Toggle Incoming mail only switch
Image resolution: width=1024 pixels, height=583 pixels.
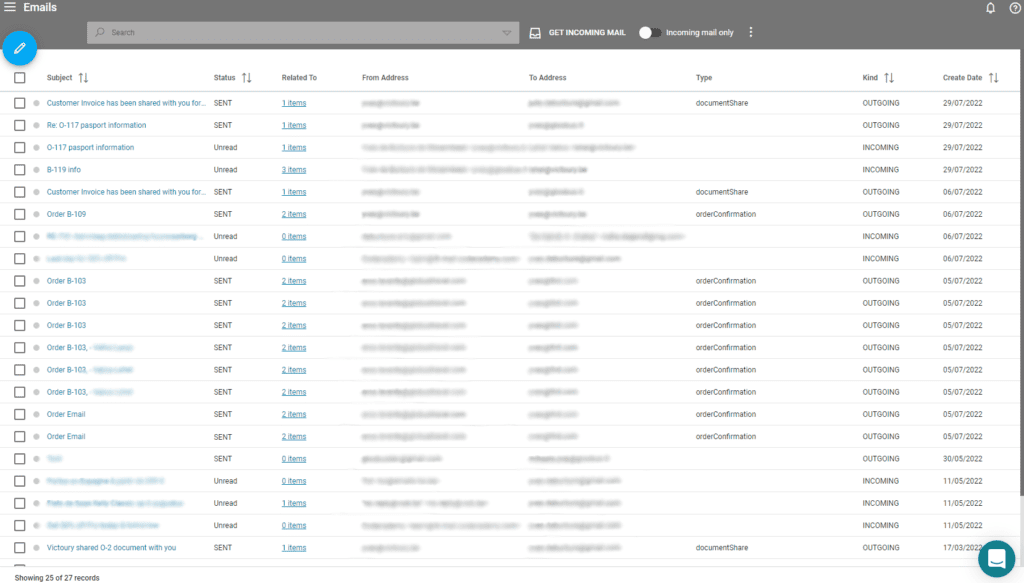coord(649,33)
